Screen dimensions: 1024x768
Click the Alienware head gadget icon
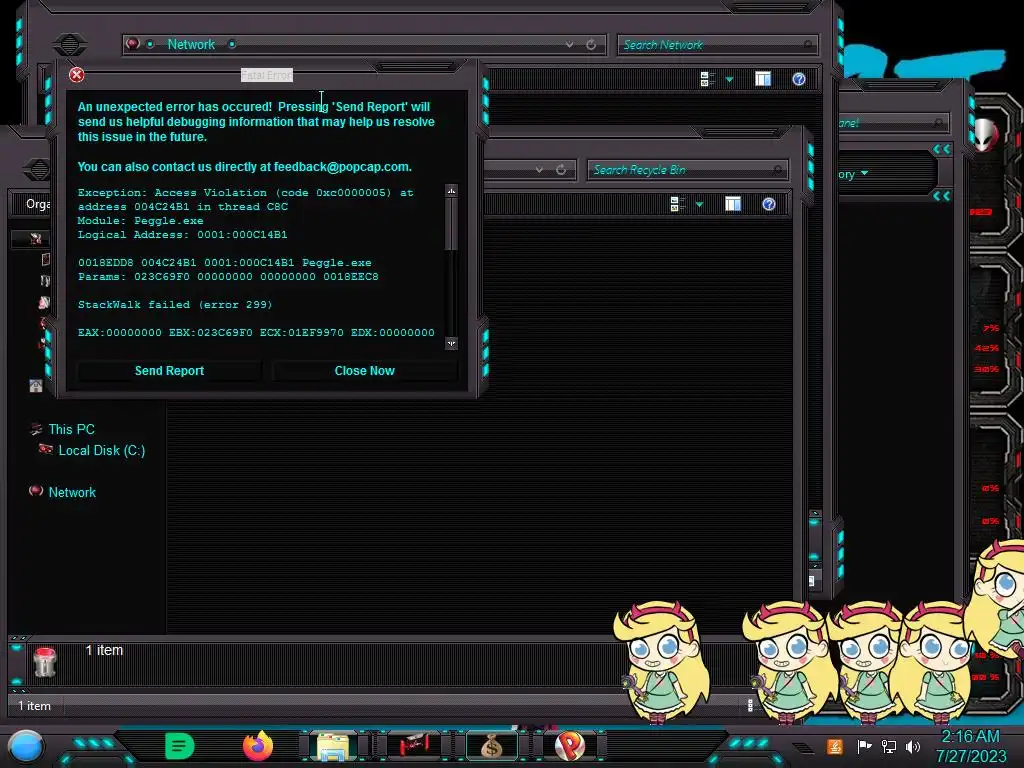click(985, 136)
